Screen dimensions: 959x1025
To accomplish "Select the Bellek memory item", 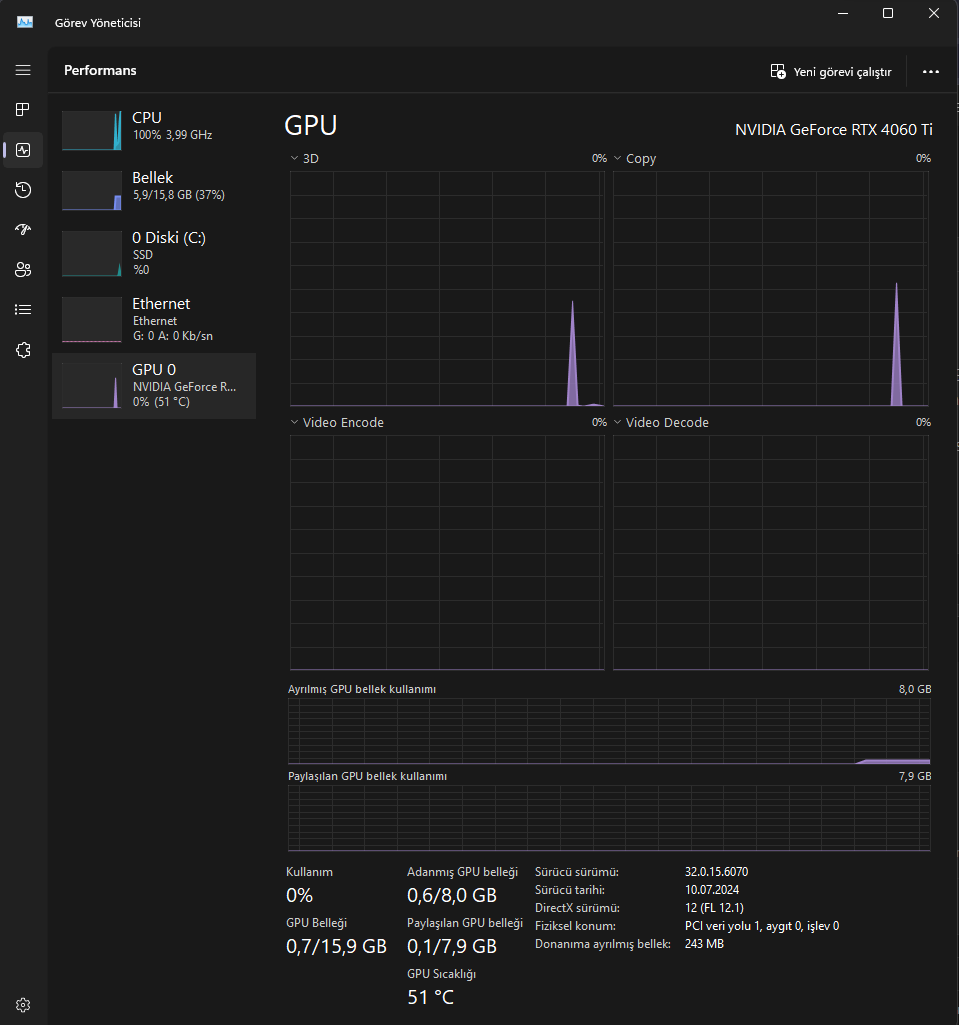I will coord(154,190).
